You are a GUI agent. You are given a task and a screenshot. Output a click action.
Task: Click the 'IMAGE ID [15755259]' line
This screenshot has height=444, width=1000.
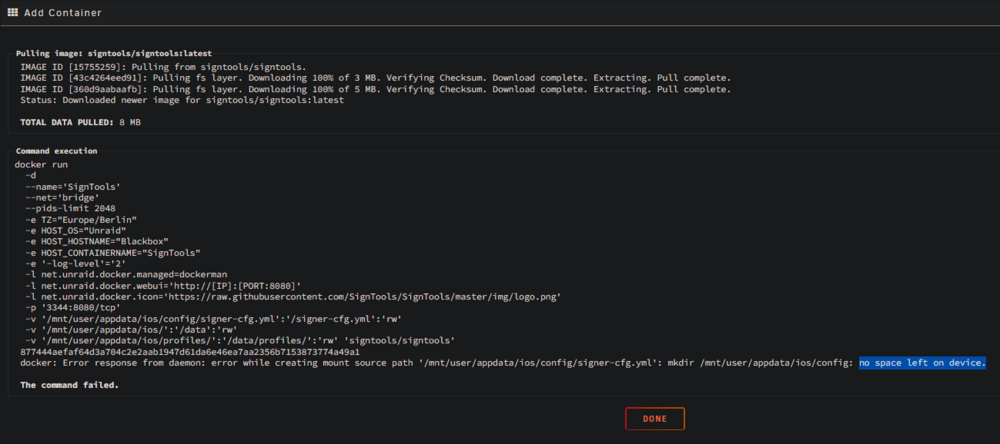click(163, 67)
